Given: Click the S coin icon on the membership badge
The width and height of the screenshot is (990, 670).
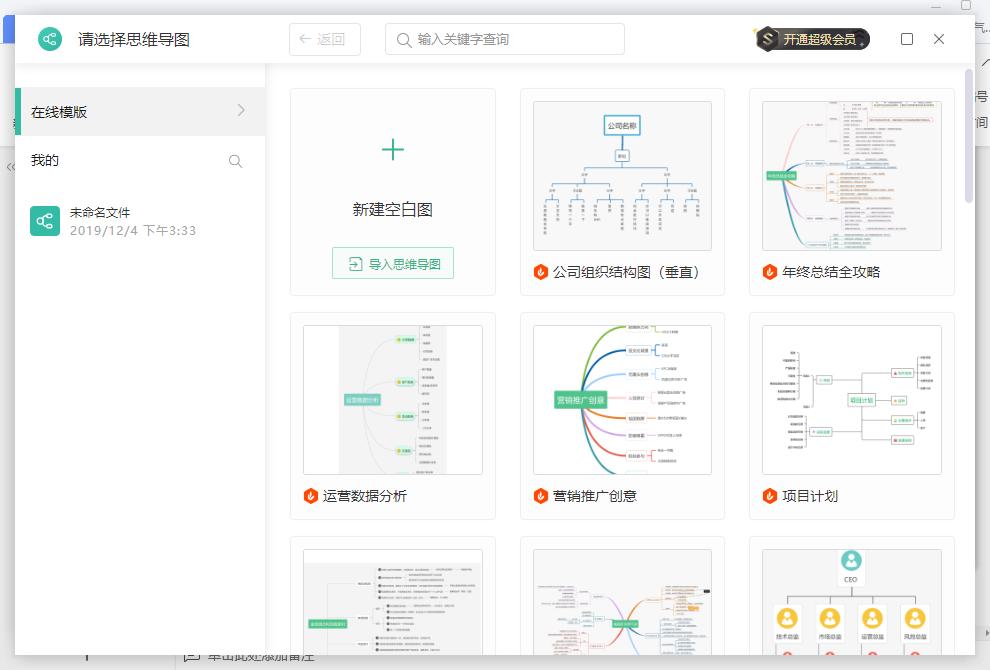Looking at the screenshot, I should [765, 38].
